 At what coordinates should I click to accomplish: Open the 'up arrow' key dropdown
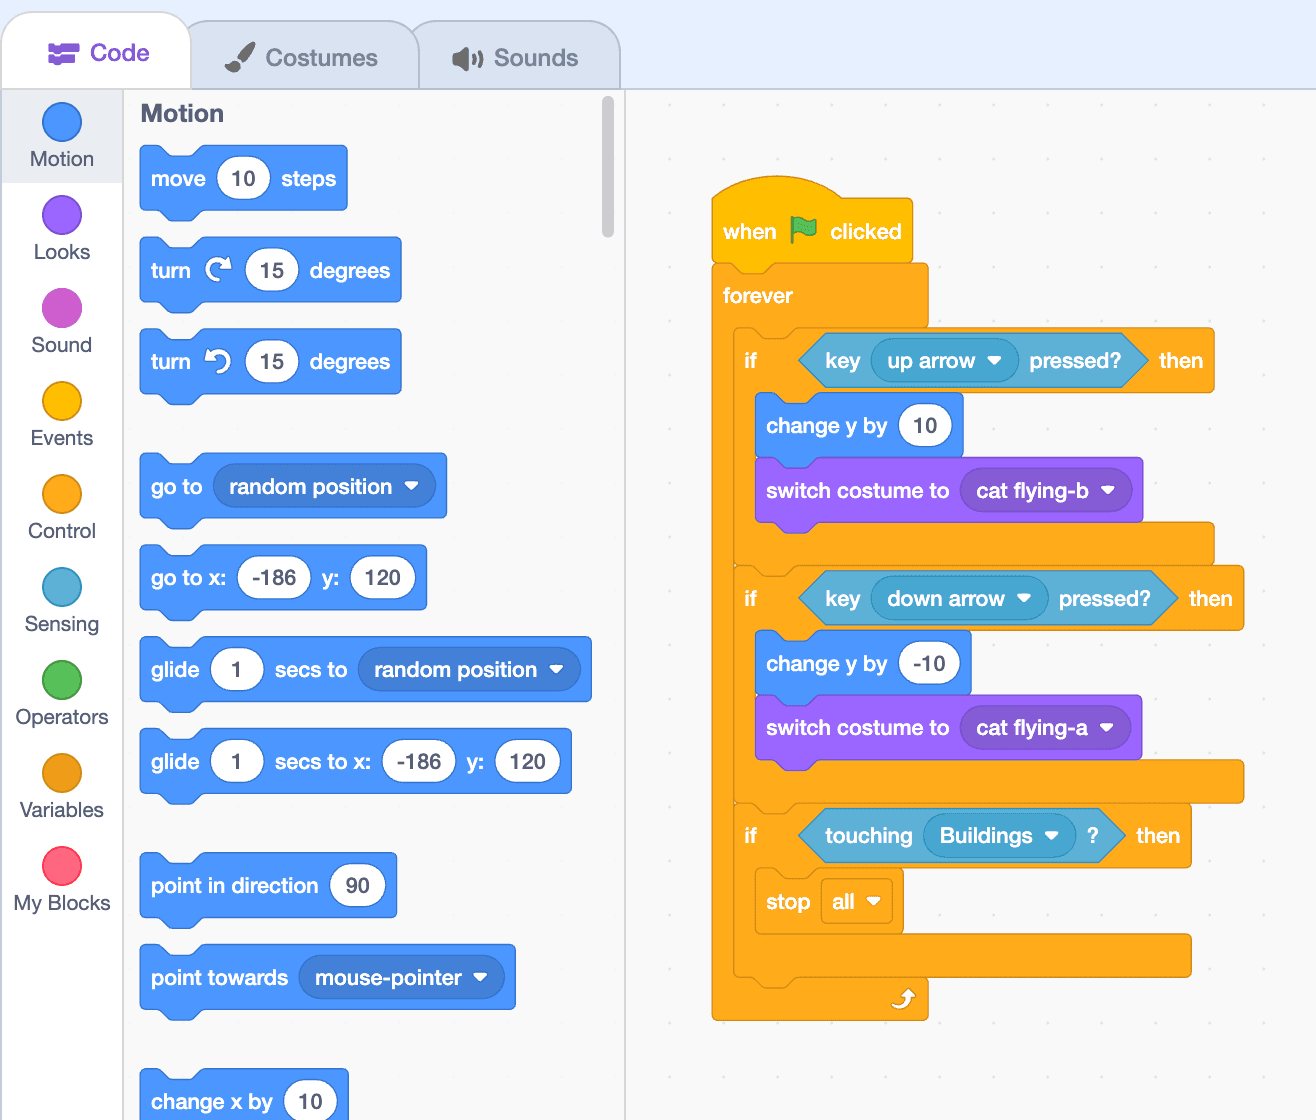click(x=944, y=361)
